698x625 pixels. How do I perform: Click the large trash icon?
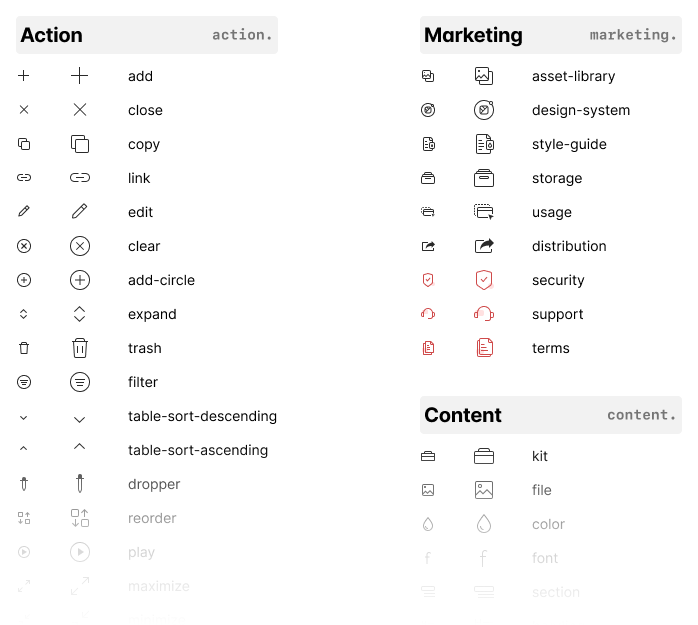(80, 348)
